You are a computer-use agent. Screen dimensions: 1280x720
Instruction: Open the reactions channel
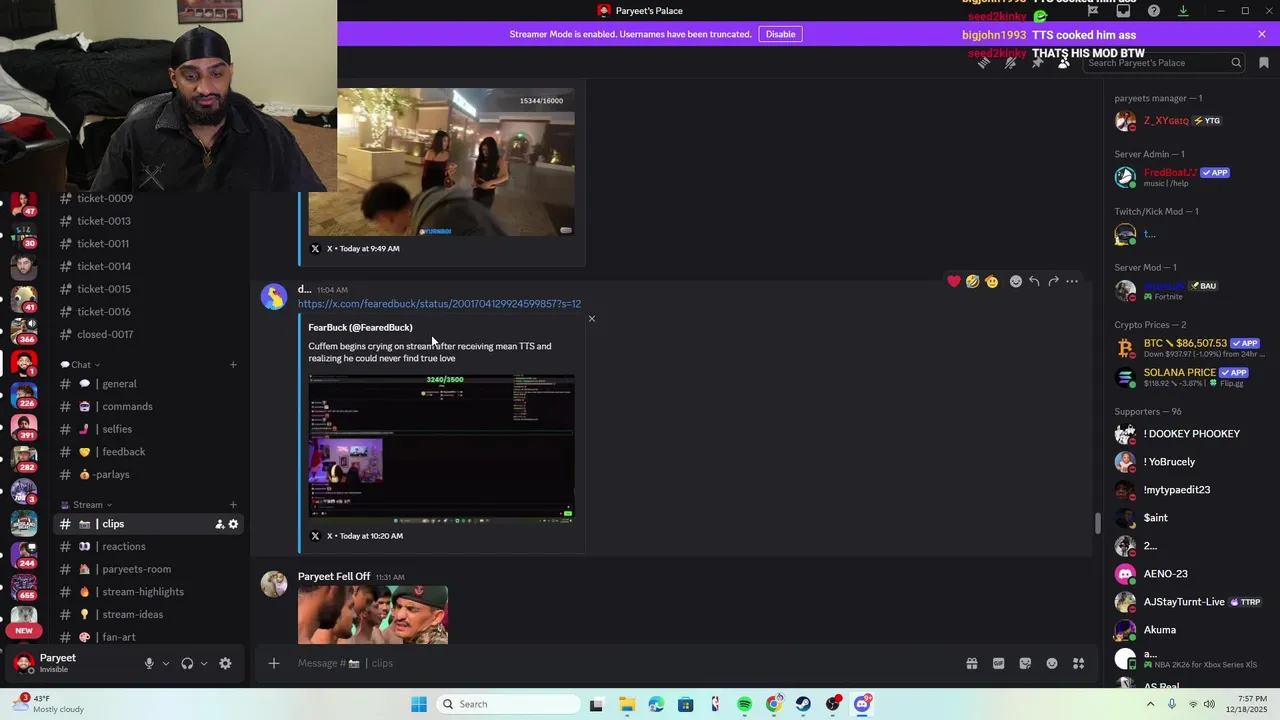(148, 547)
